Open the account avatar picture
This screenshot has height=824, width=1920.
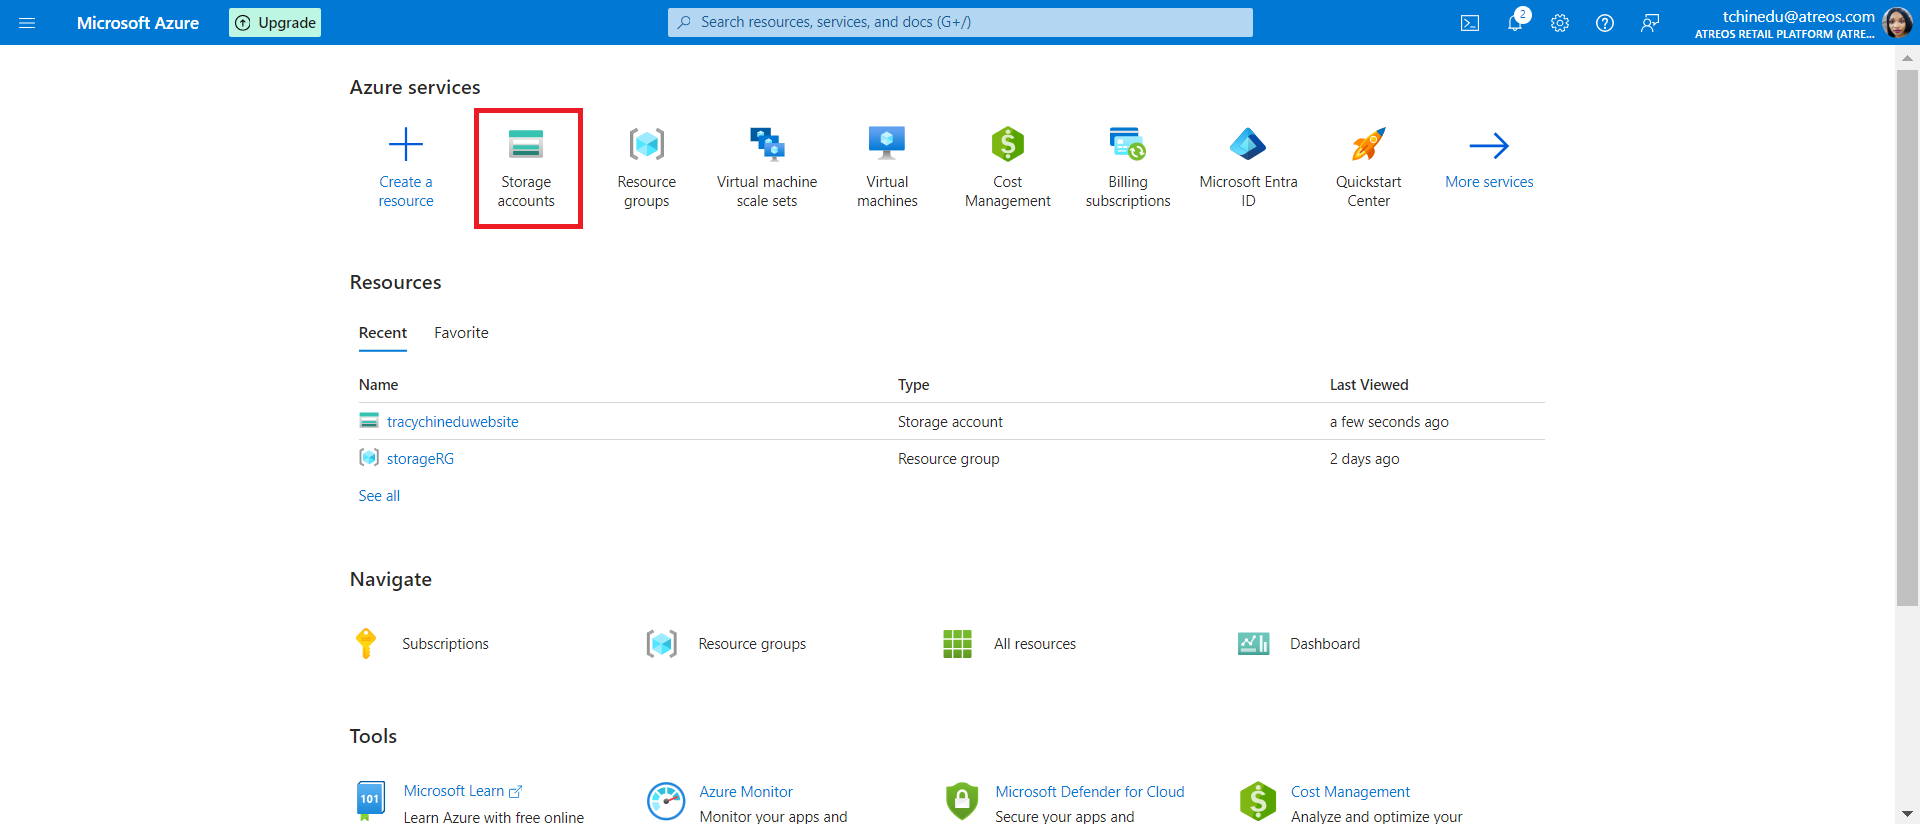(1897, 22)
